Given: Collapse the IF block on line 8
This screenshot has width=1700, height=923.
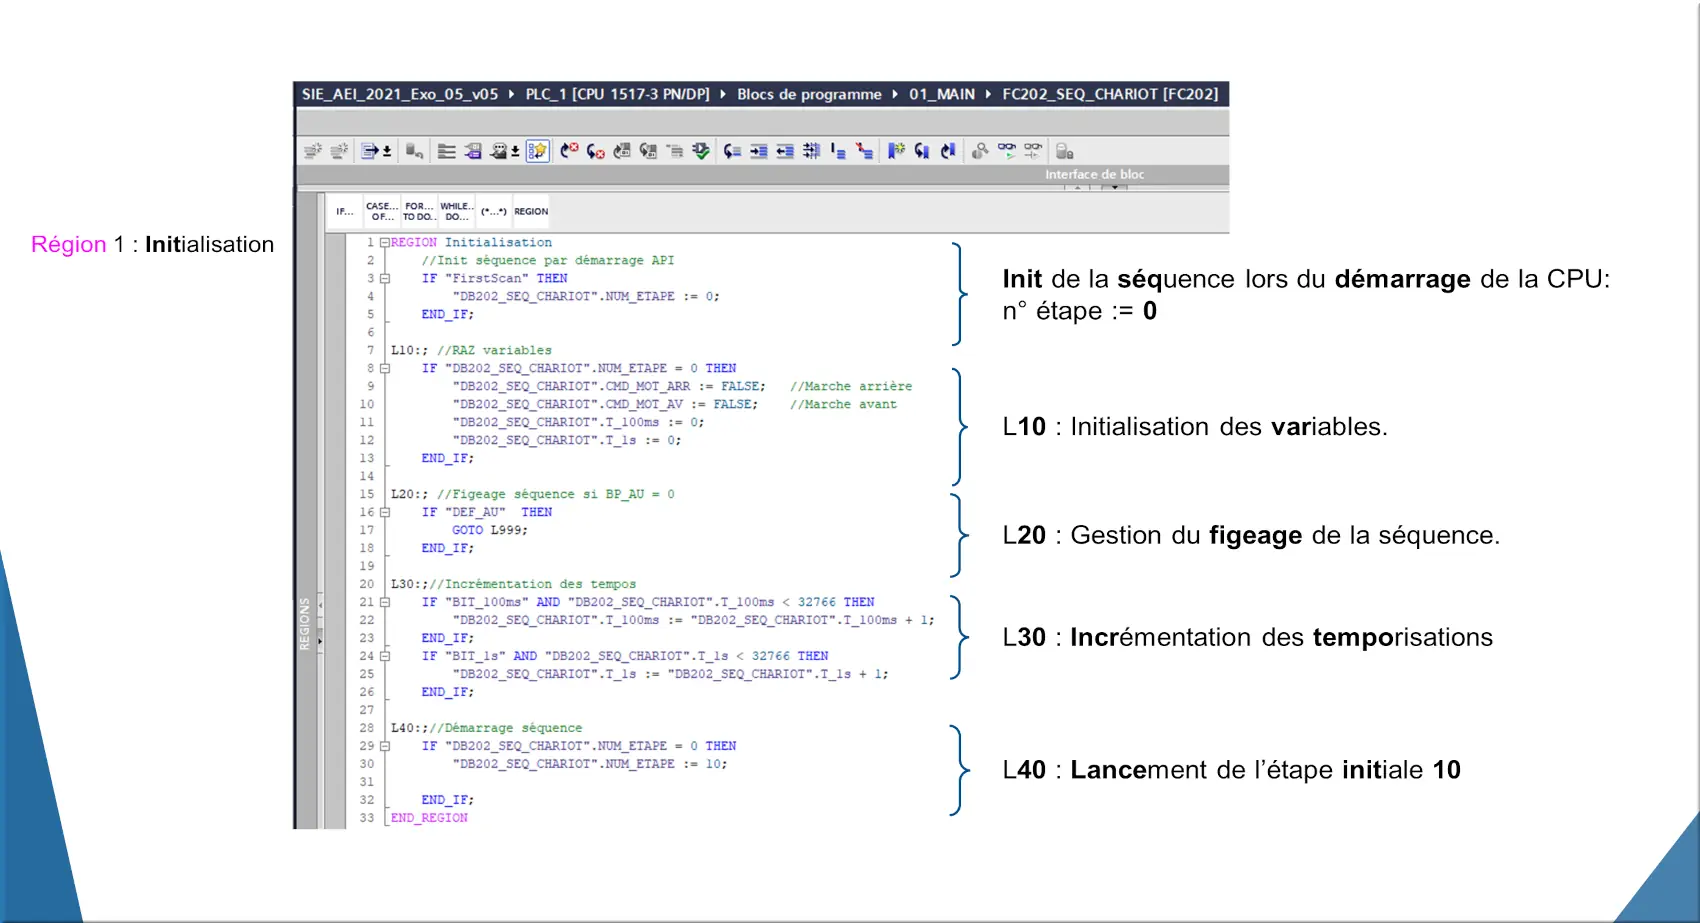Looking at the screenshot, I should click(x=384, y=369).
